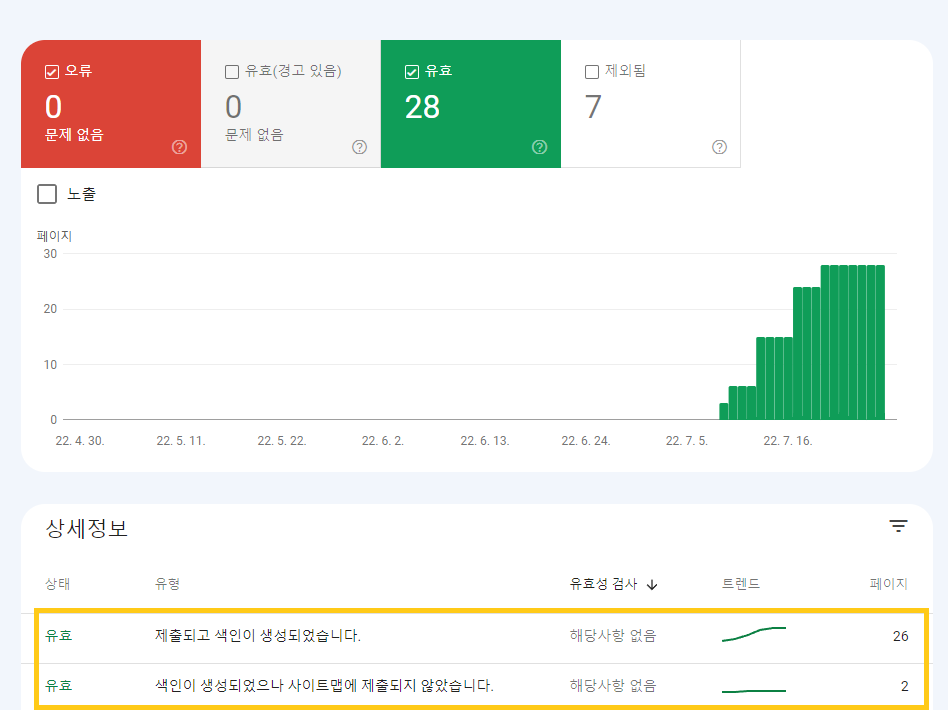Click the 유효 status in first row
This screenshot has width=948, height=710.
coord(59,636)
